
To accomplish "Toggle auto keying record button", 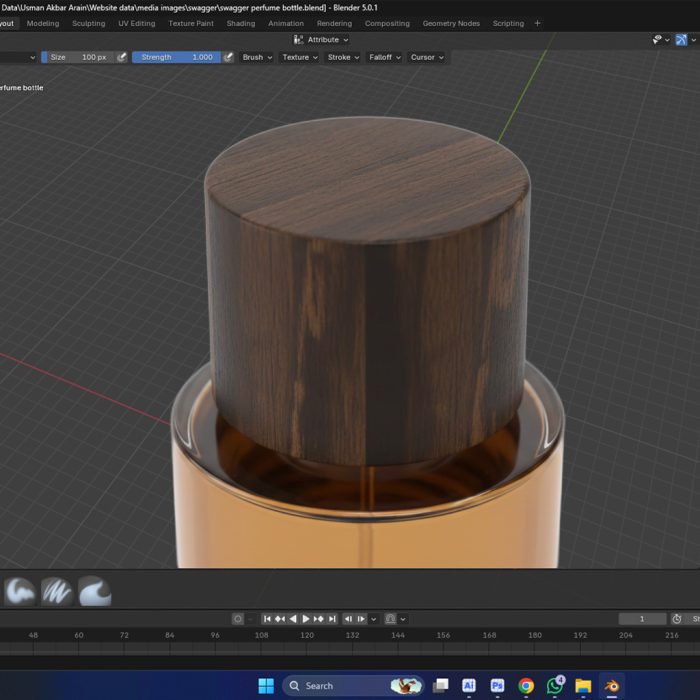I will [x=238, y=619].
